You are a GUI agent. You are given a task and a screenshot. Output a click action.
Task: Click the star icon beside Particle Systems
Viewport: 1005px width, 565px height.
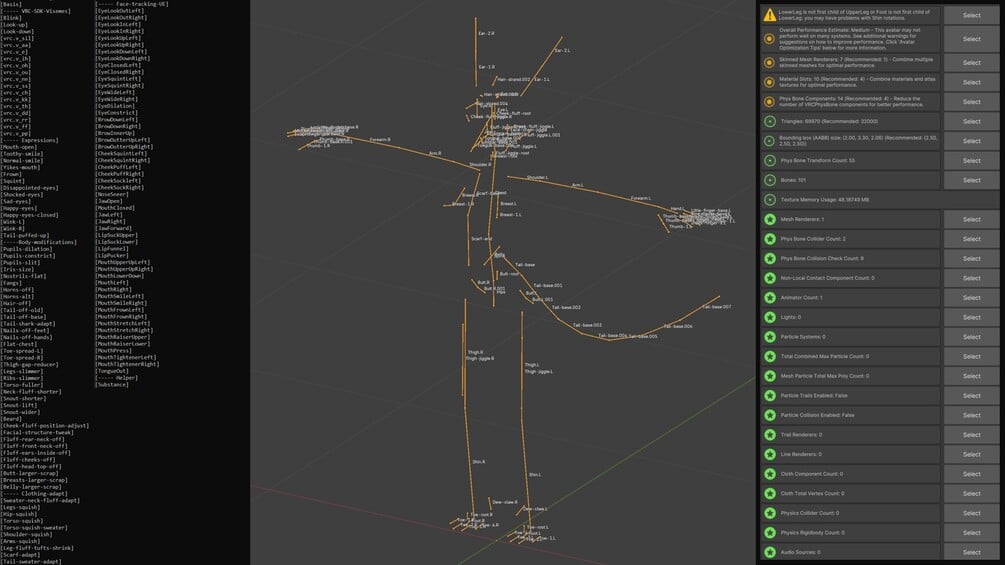point(770,337)
